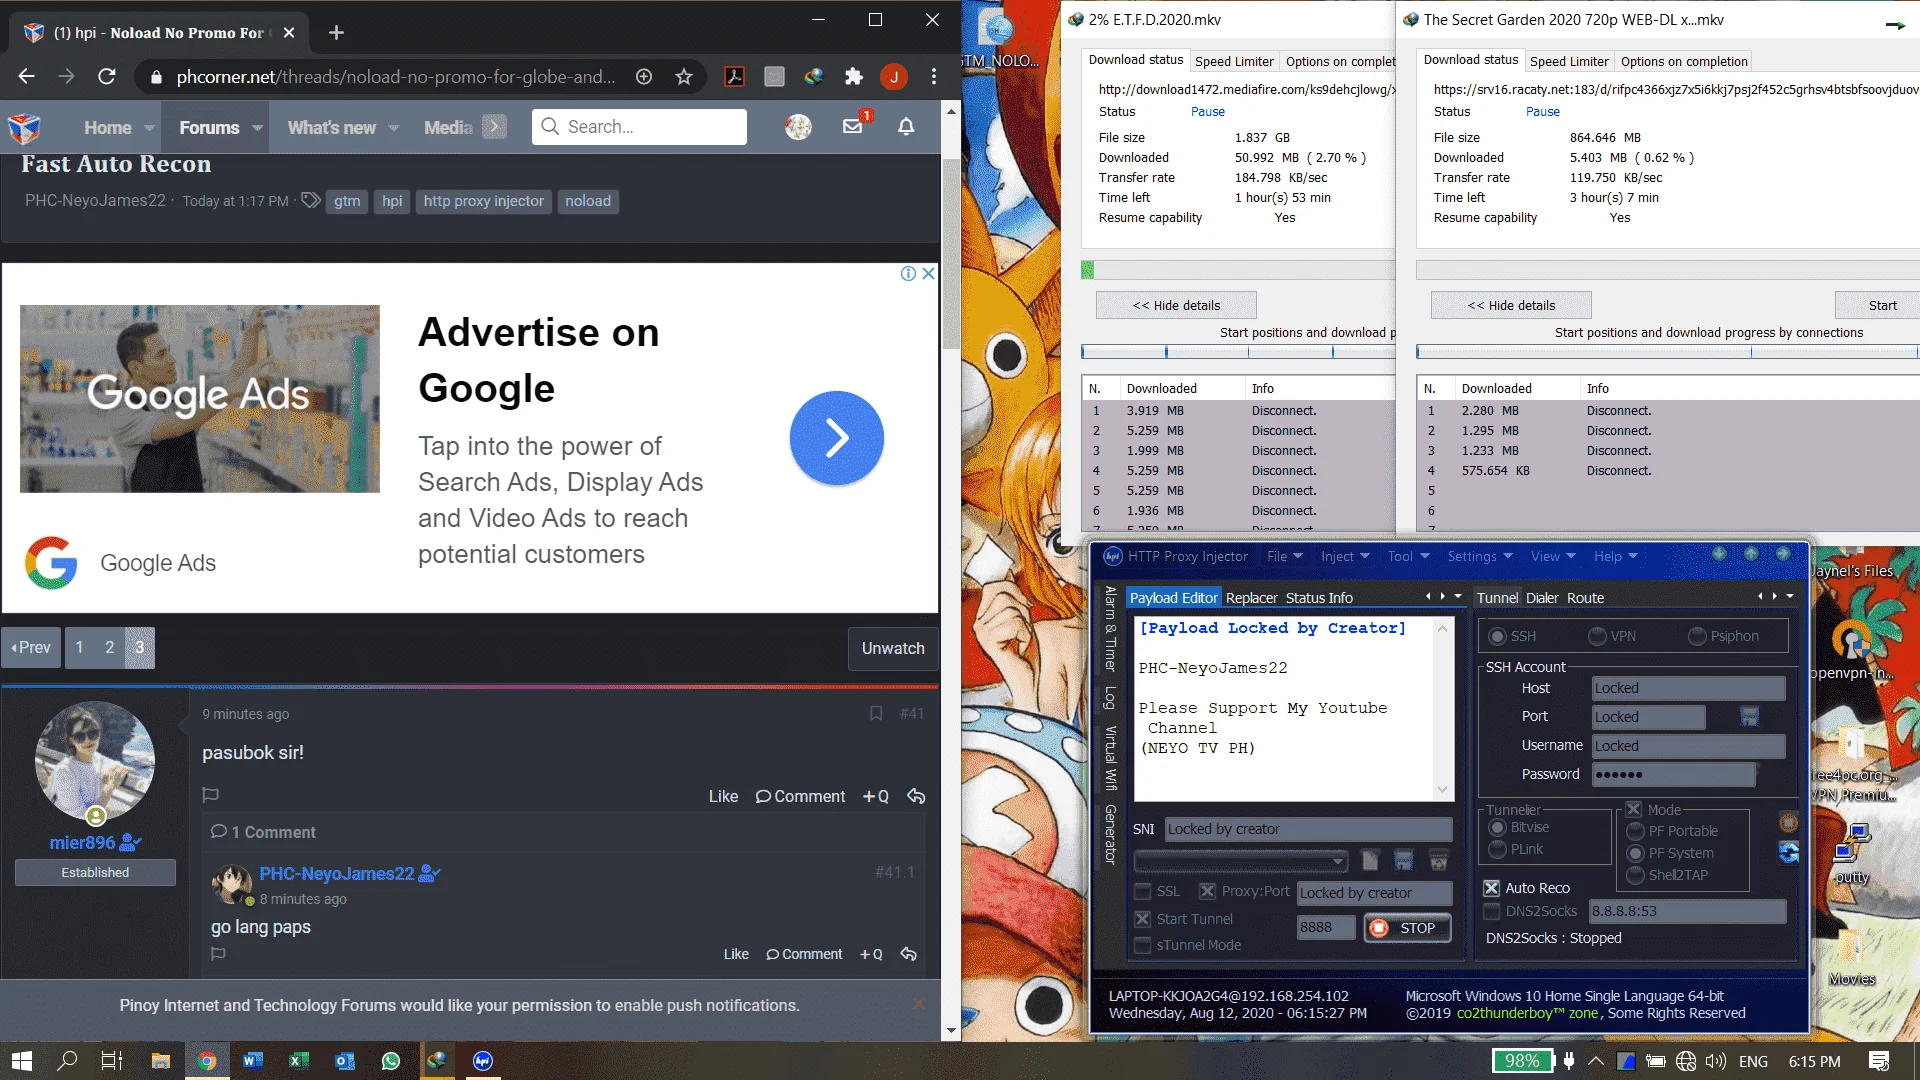
Task: Bookmark this page with Chrome star icon
Action: (x=684, y=76)
